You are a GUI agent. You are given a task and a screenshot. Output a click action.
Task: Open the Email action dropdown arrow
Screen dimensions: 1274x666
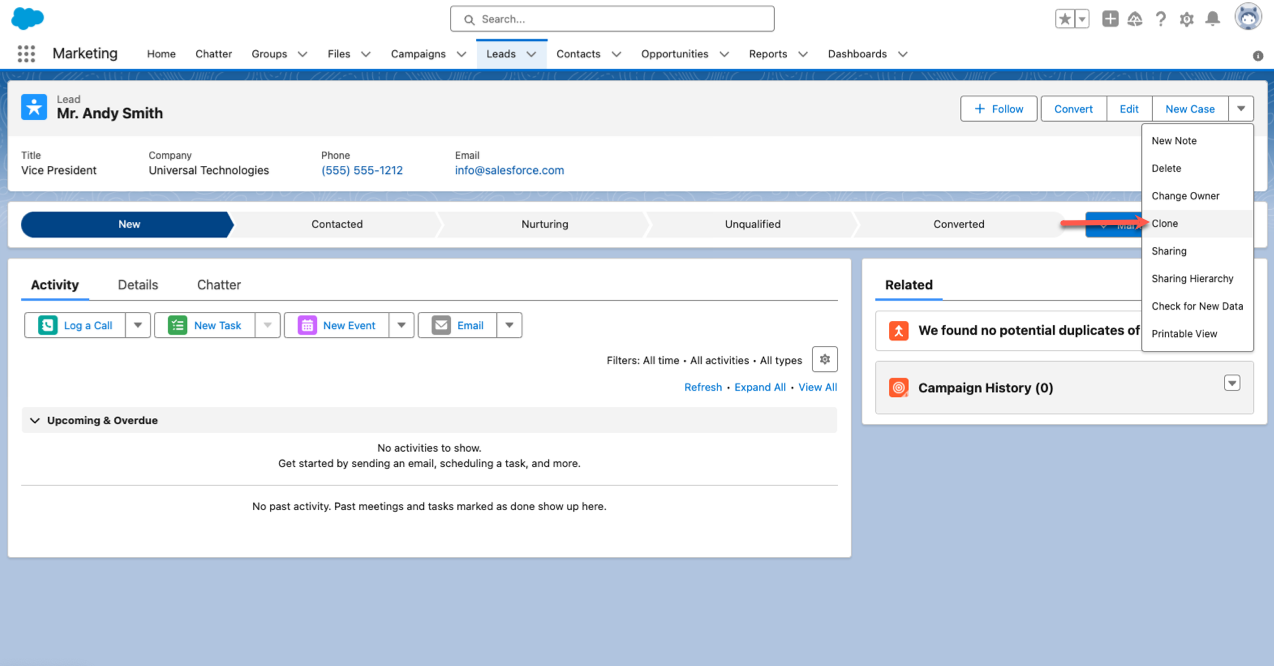[x=509, y=325]
